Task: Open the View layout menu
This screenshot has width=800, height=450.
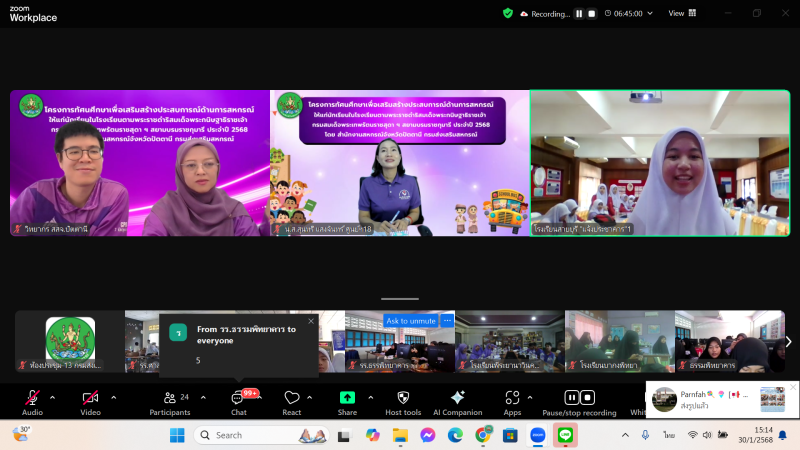Action: tap(682, 13)
